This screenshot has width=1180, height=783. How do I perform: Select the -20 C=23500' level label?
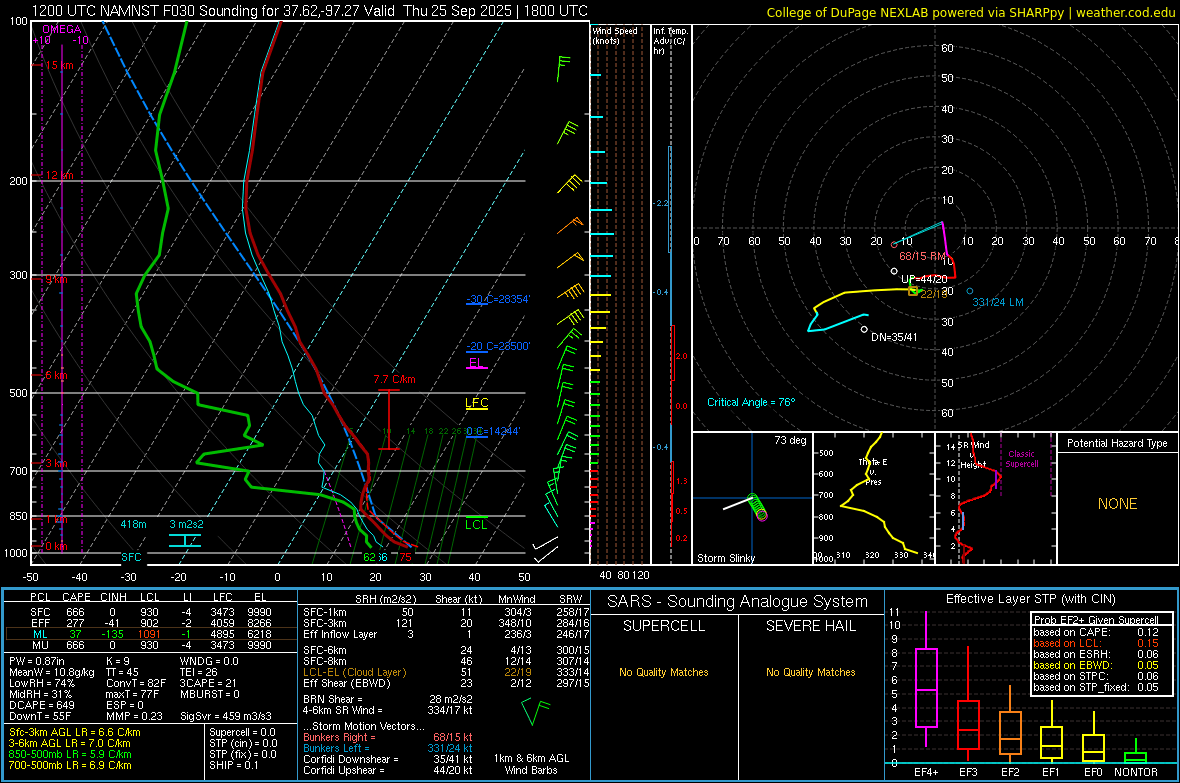497,346
